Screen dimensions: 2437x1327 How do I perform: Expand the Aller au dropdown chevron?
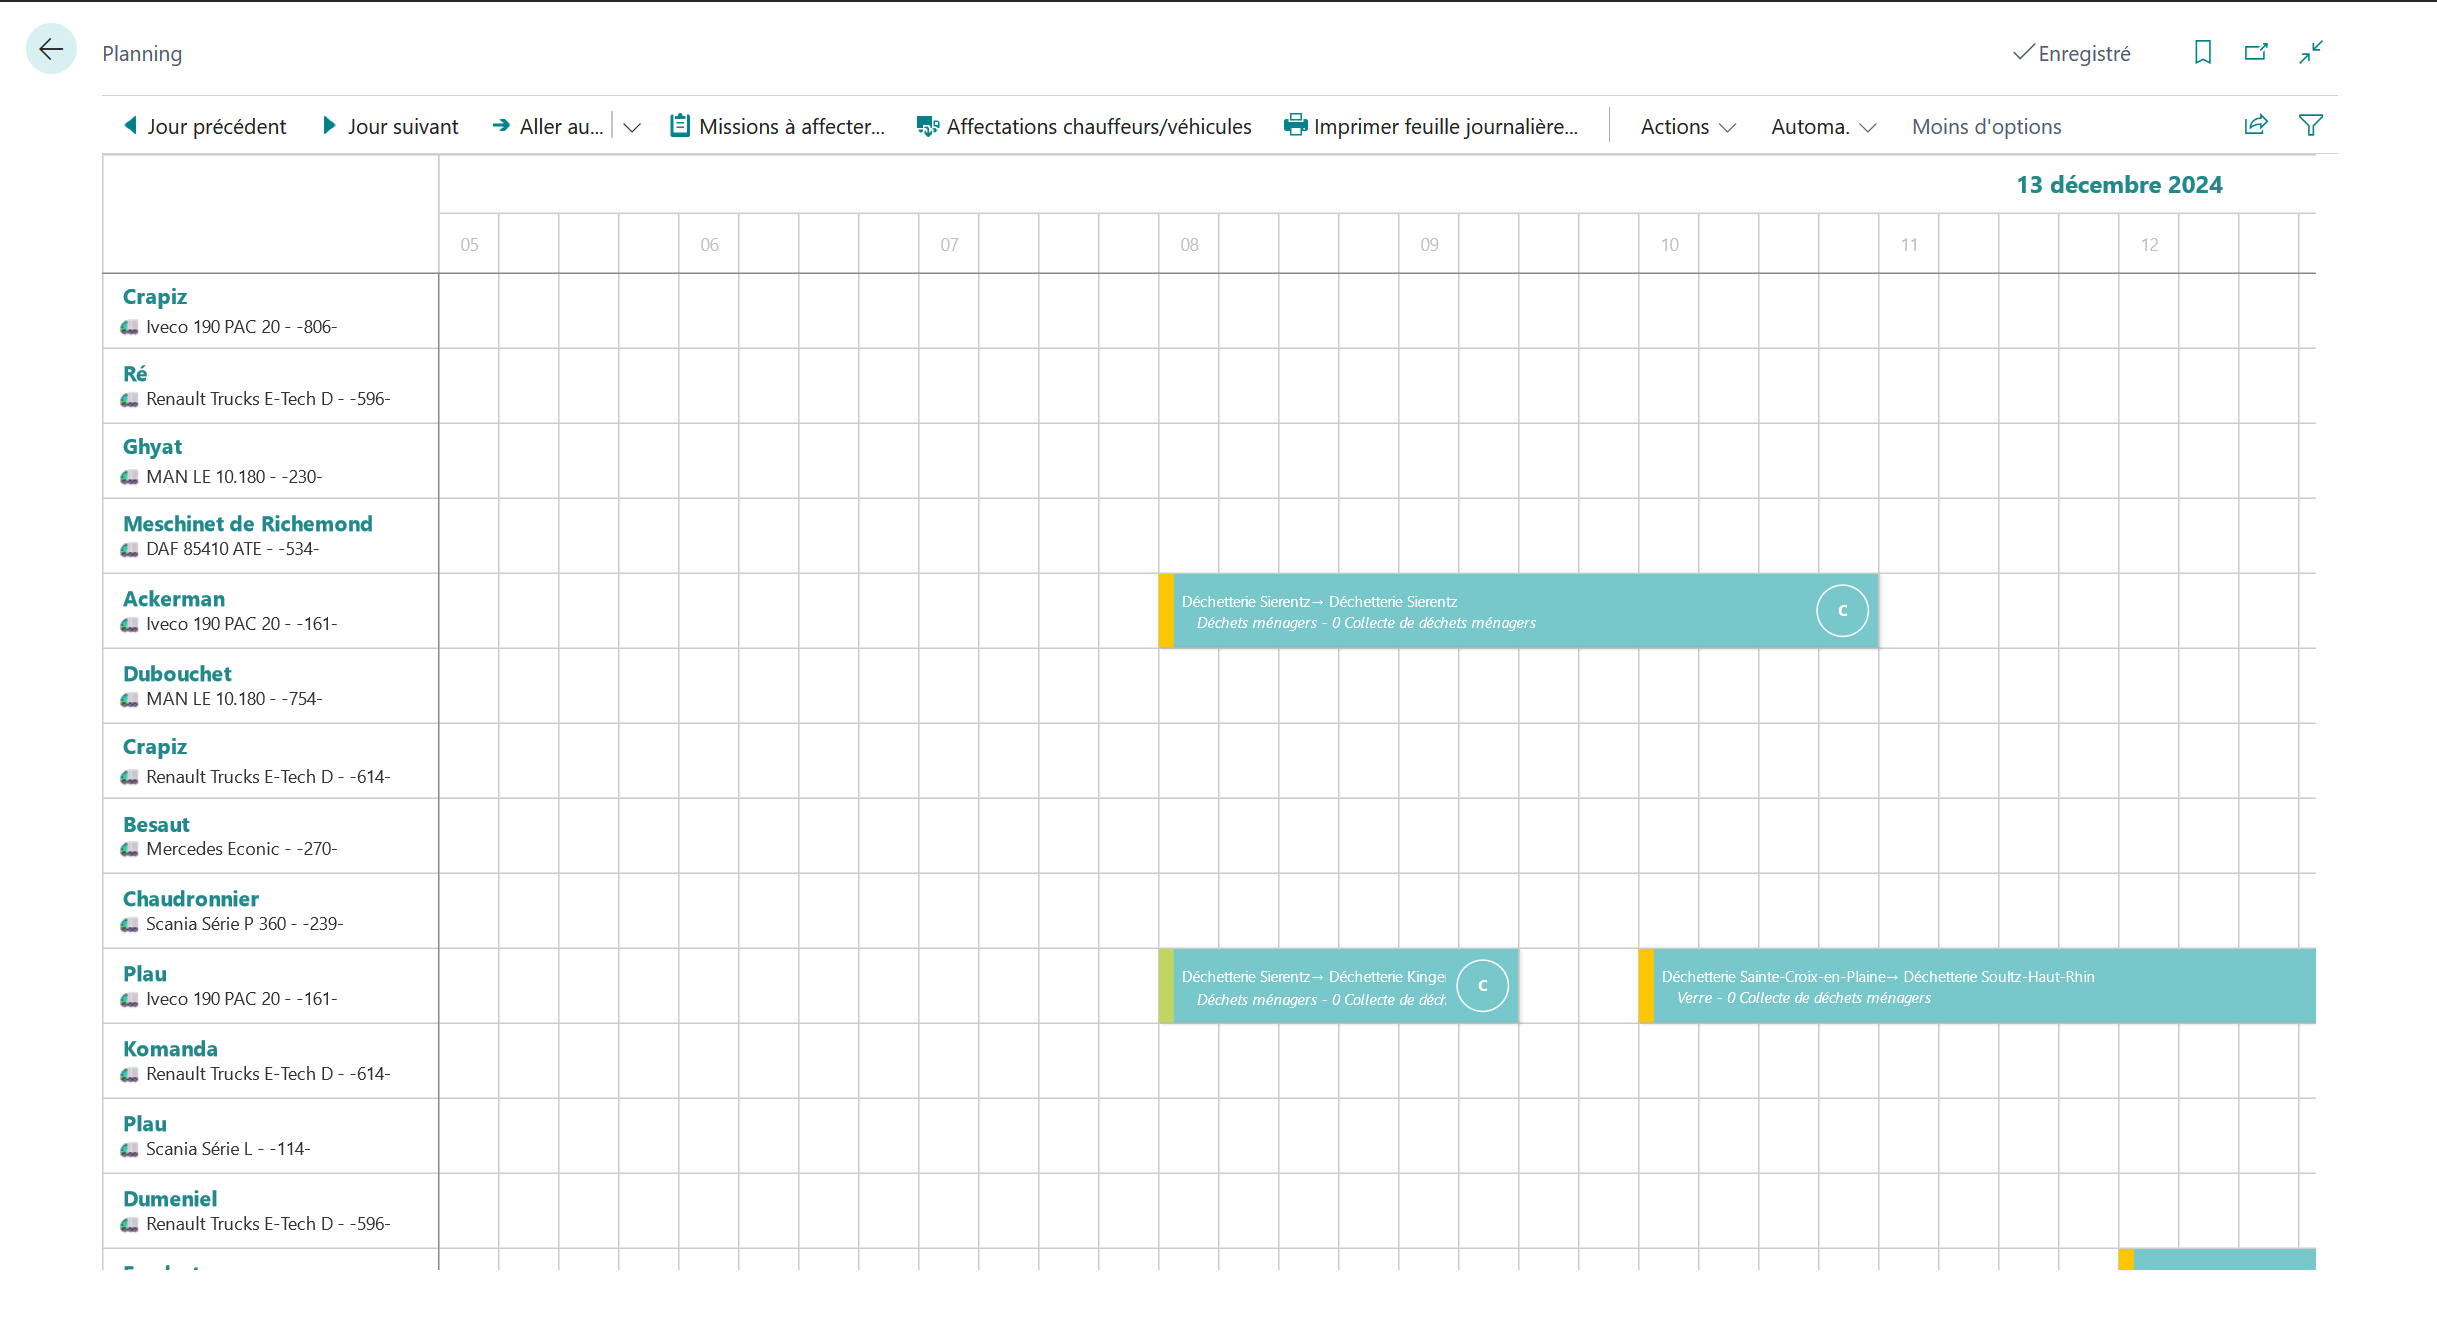[x=631, y=127]
